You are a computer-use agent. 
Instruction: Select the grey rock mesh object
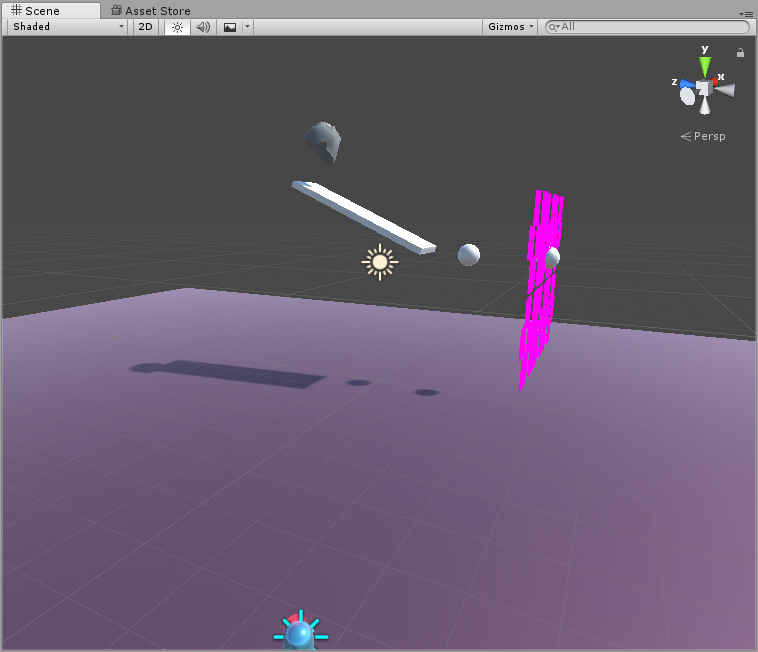click(323, 143)
